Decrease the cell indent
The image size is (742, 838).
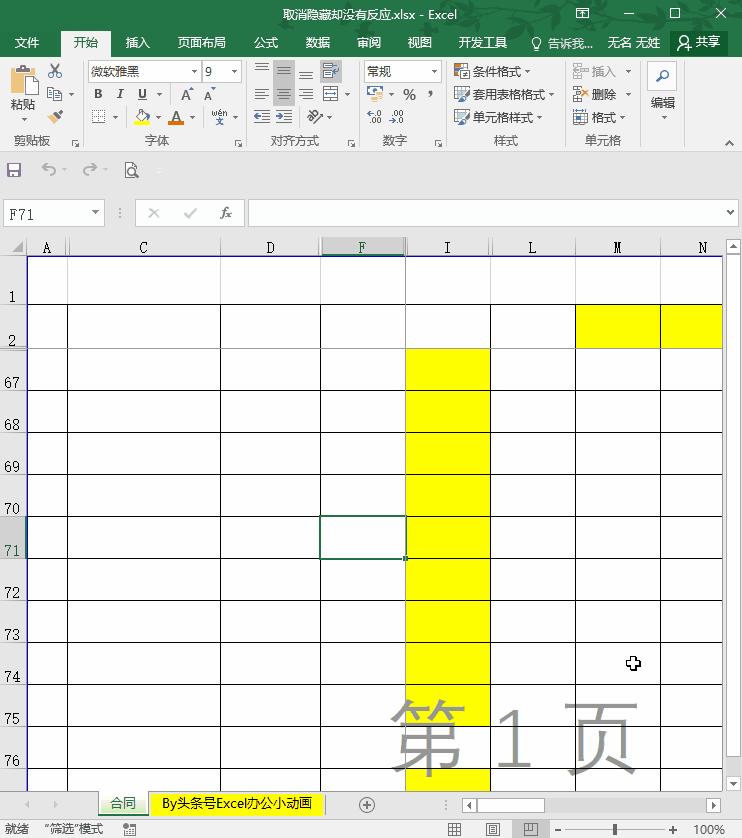261,117
